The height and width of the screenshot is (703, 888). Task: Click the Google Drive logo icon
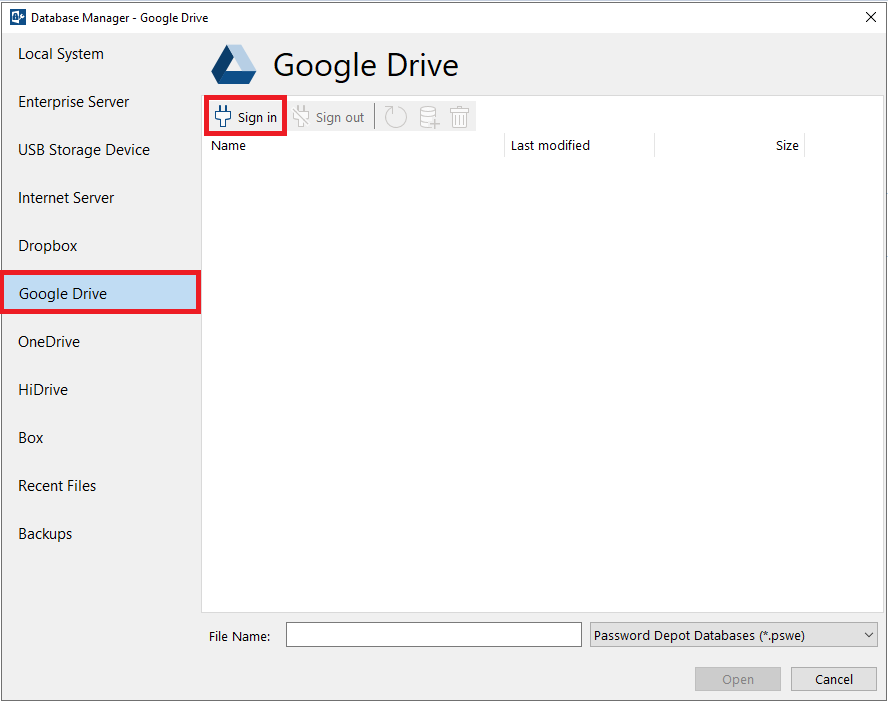[x=234, y=64]
